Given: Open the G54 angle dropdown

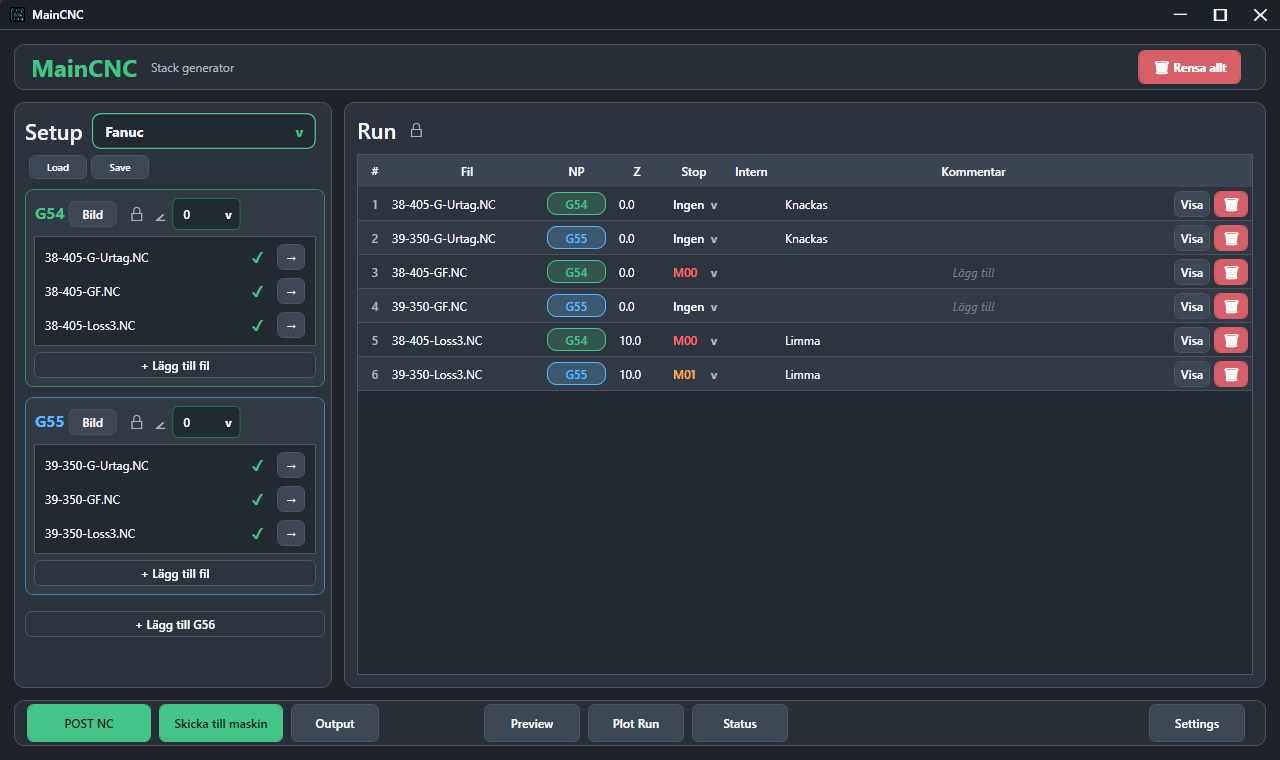Looking at the screenshot, I should [206, 214].
